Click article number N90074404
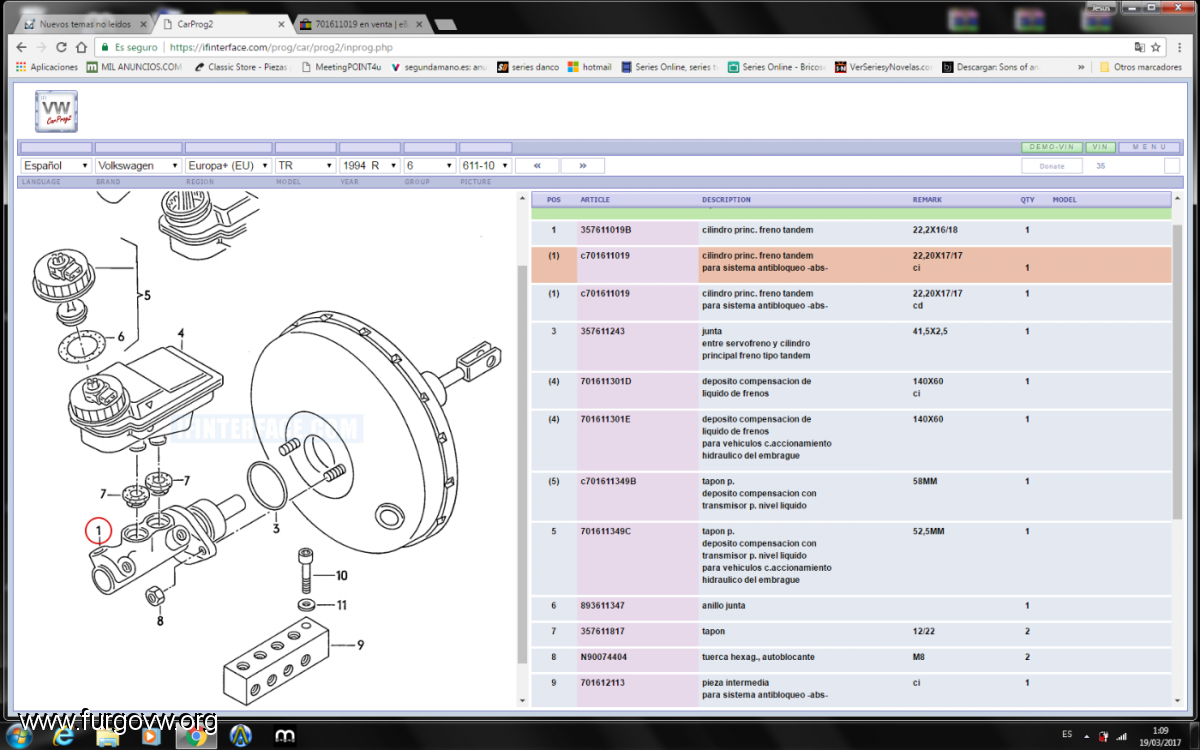This screenshot has height=750, width=1200. click(604, 657)
